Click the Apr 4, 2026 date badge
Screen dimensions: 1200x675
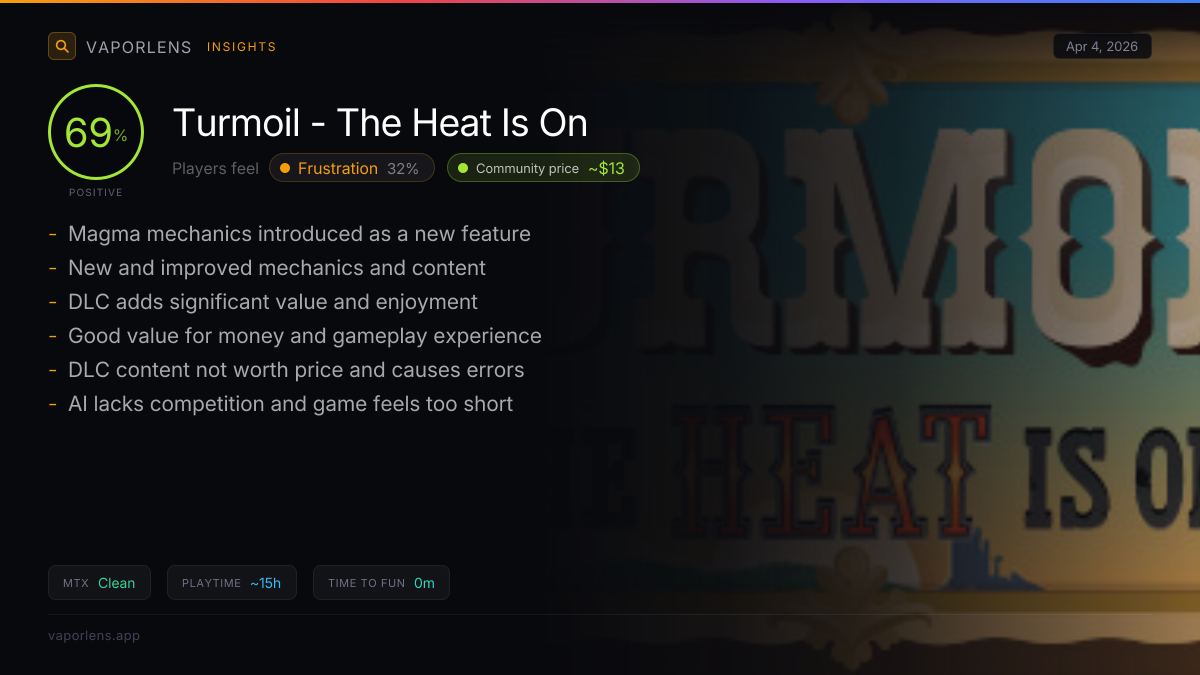(x=1102, y=46)
